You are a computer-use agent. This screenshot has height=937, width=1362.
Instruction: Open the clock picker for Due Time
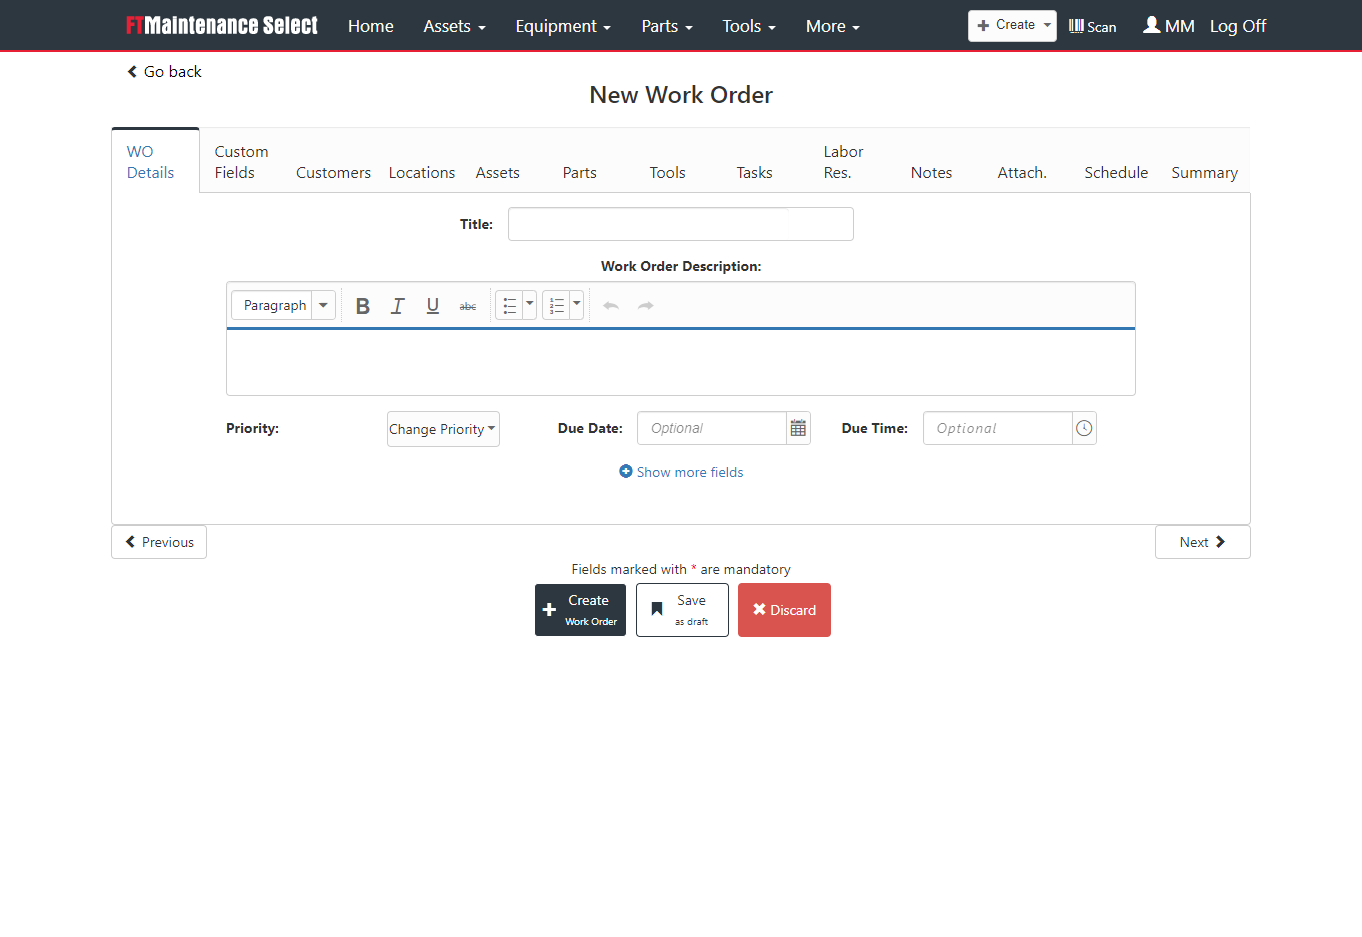(x=1083, y=428)
